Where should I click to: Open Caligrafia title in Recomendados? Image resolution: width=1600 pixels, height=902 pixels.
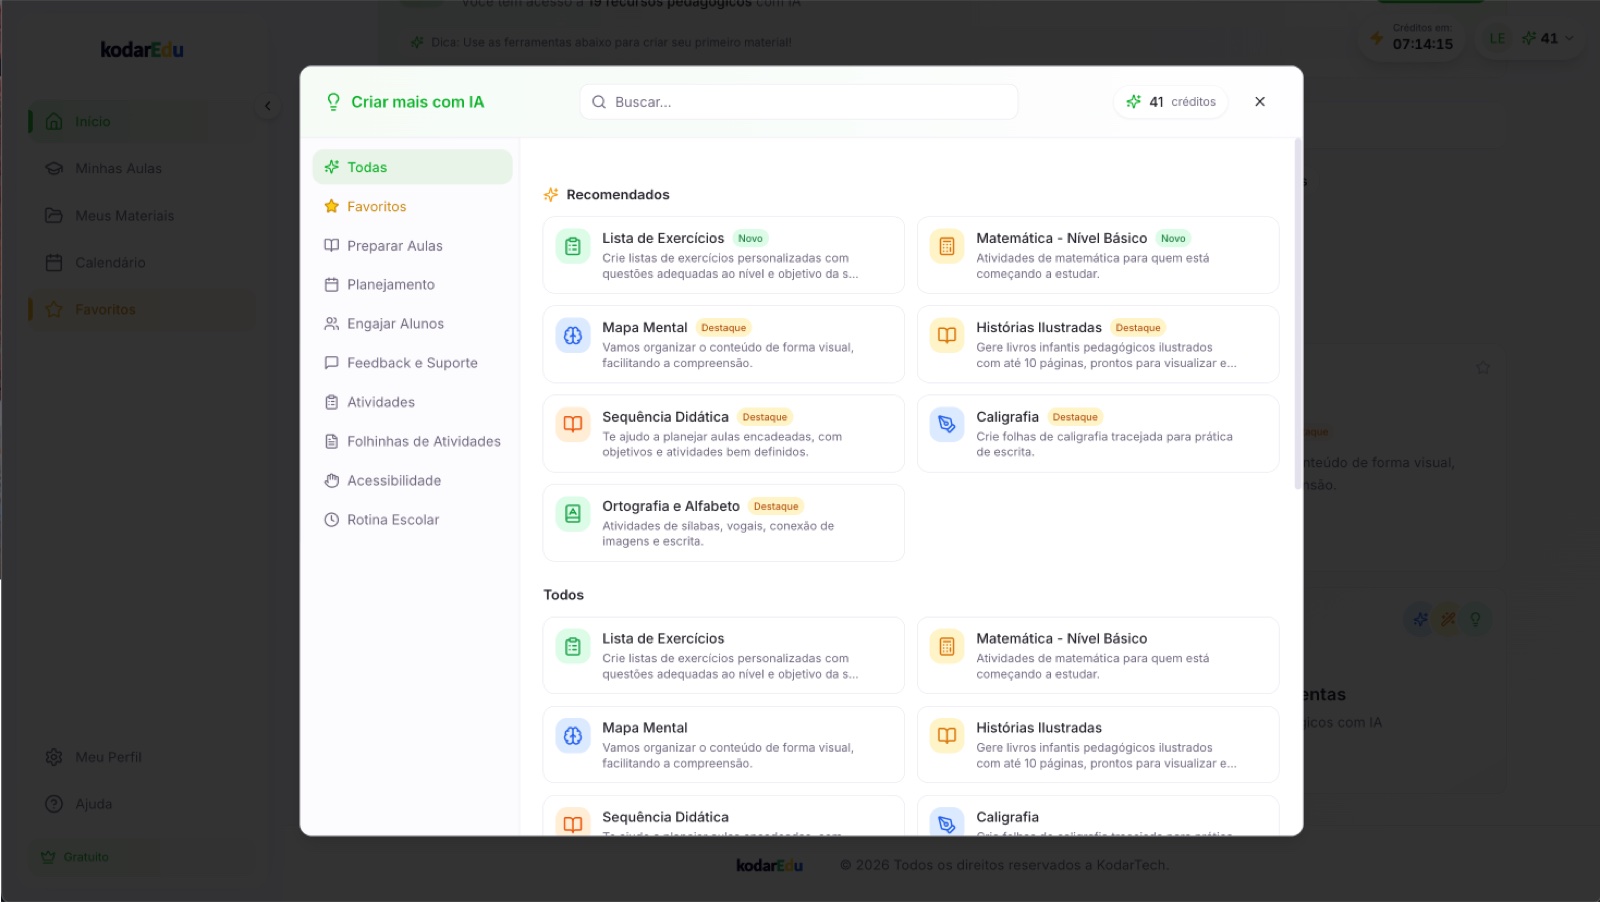(x=1007, y=417)
